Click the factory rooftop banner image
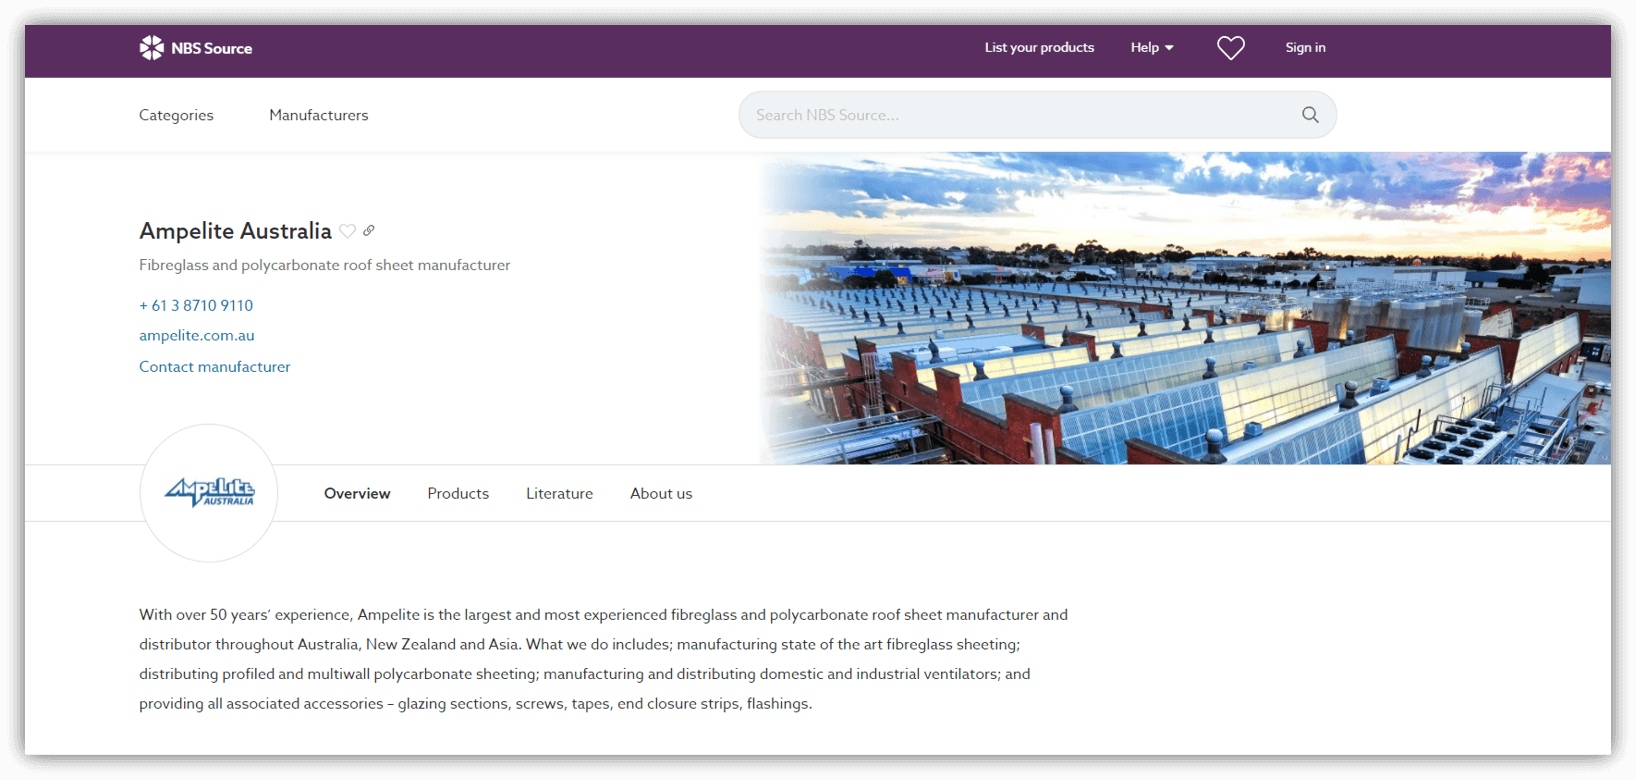 pos(1185,308)
